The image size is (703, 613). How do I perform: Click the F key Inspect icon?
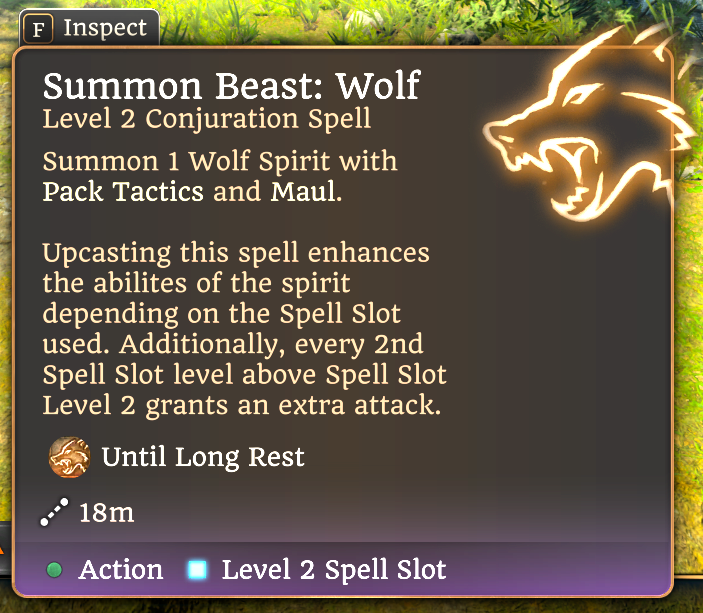click(x=38, y=29)
